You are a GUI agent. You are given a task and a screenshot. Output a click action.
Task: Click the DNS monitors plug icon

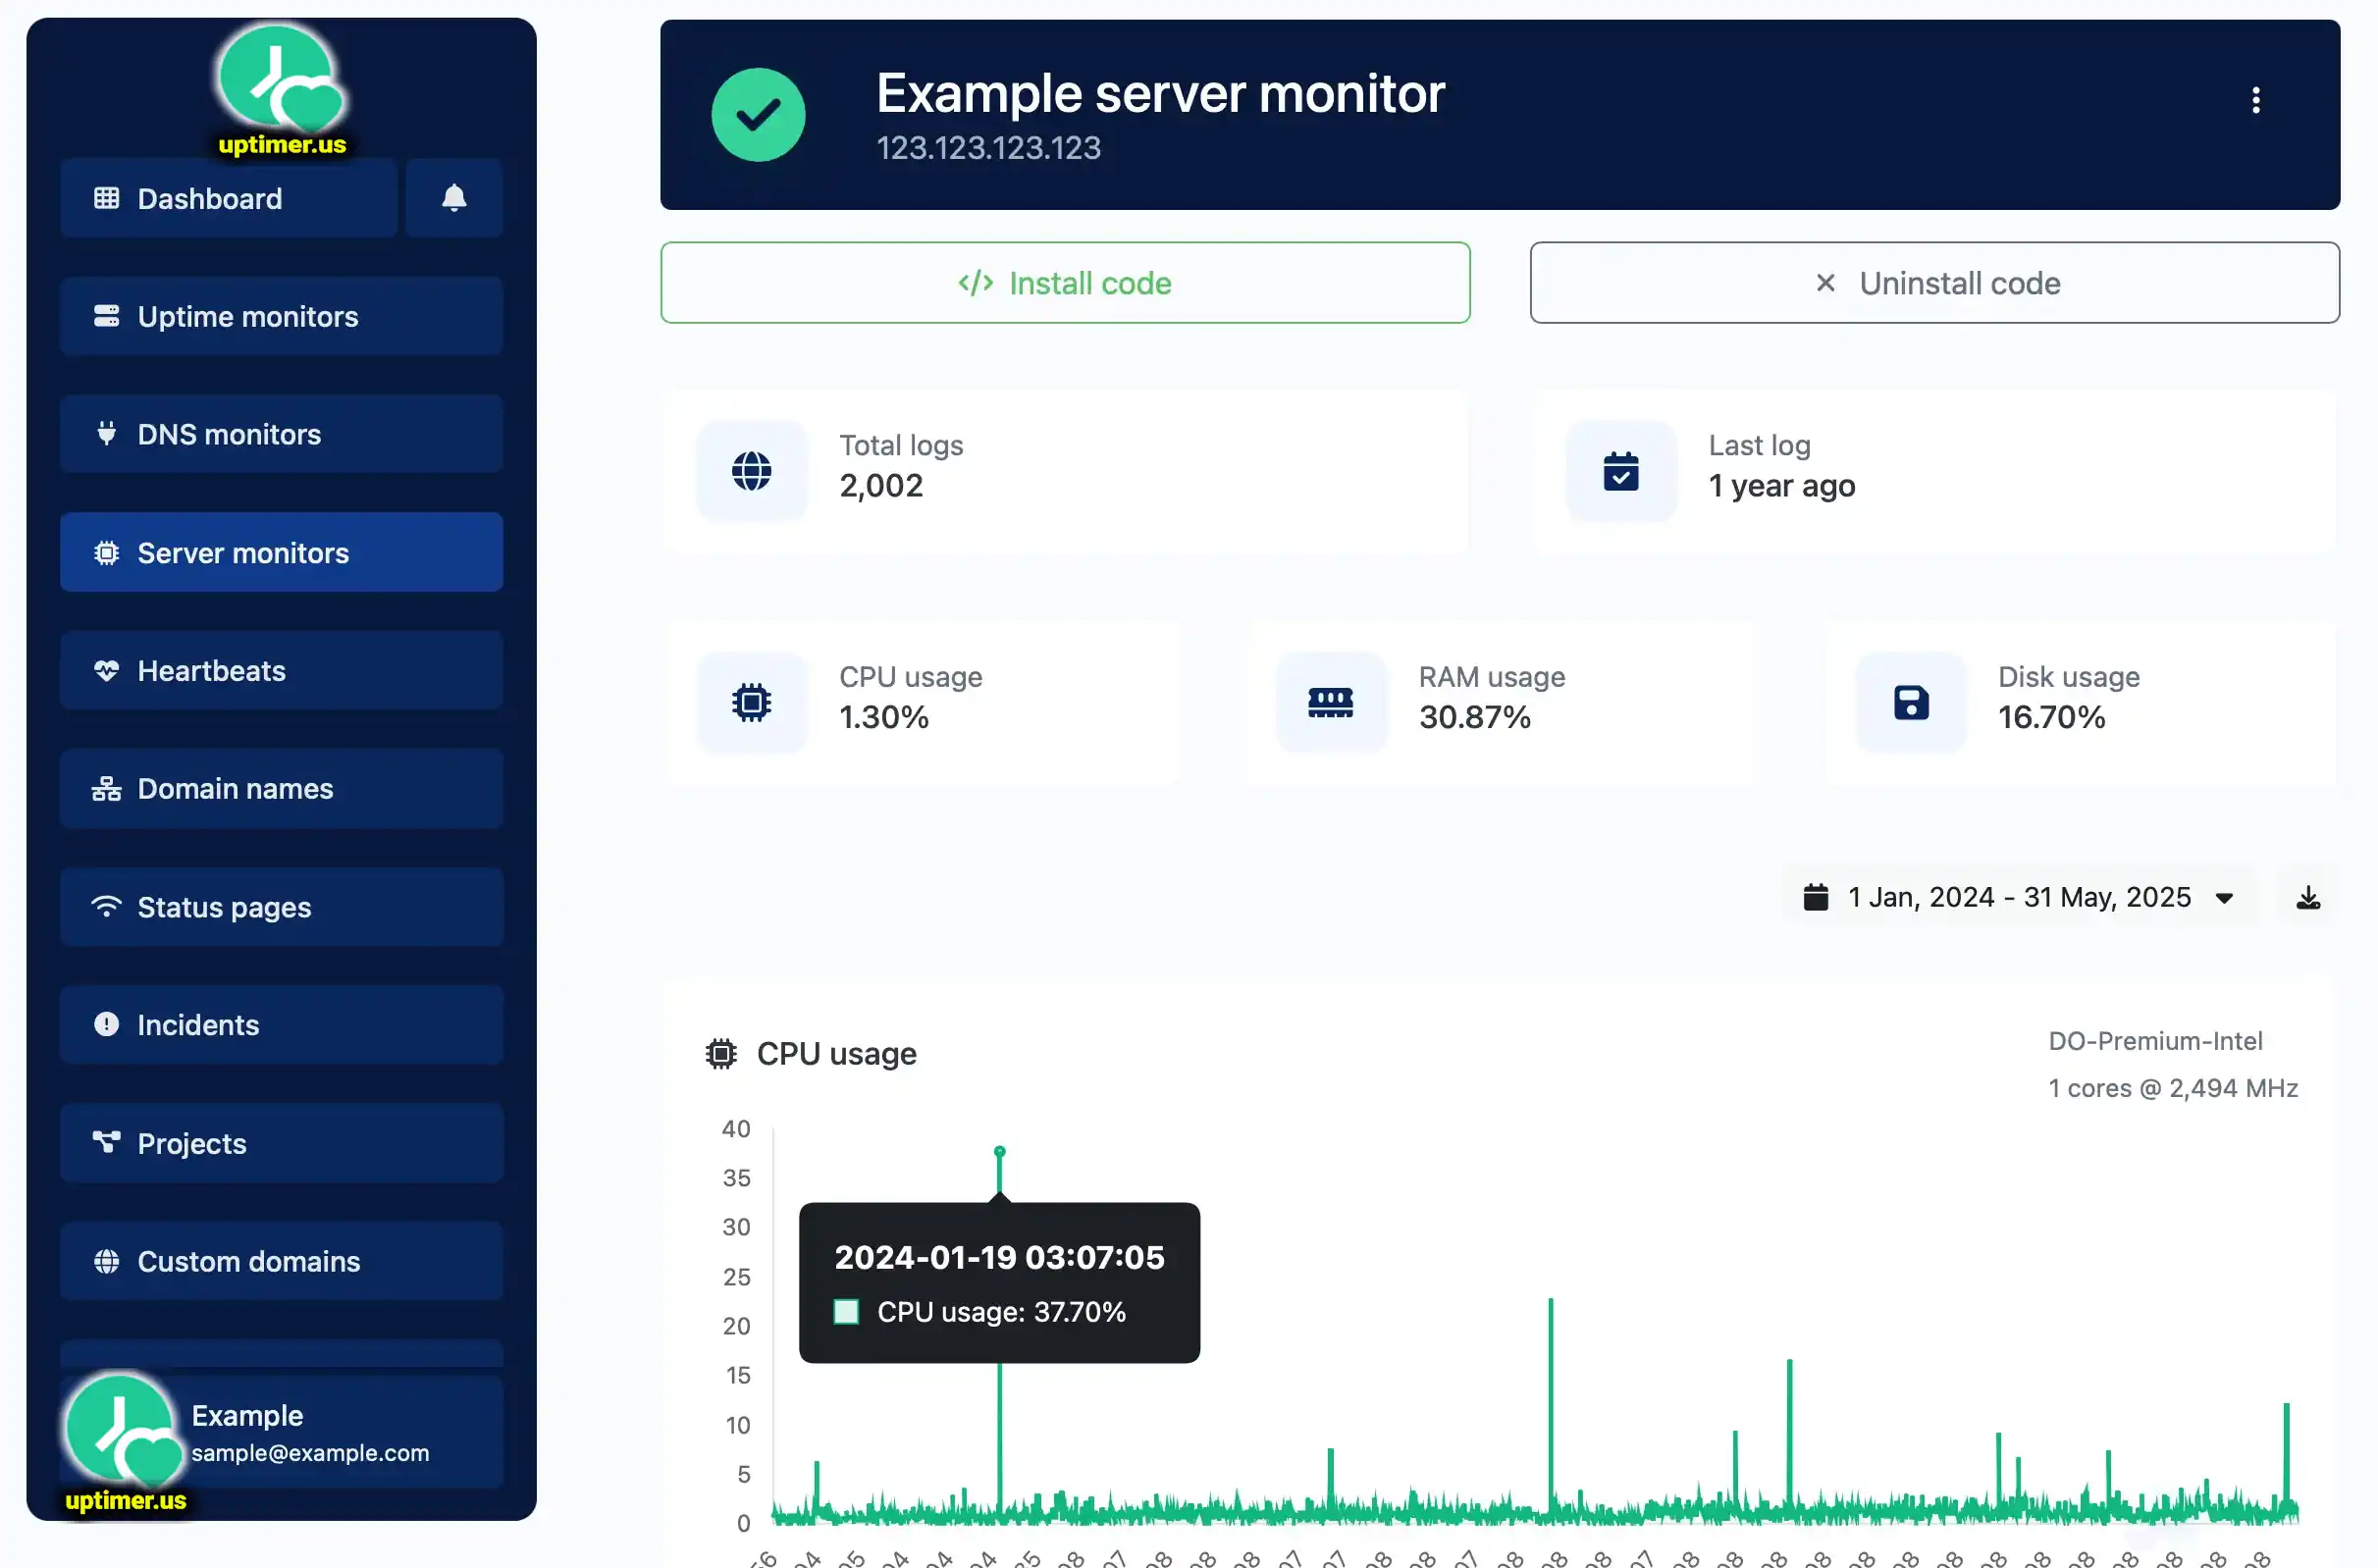[106, 434]
